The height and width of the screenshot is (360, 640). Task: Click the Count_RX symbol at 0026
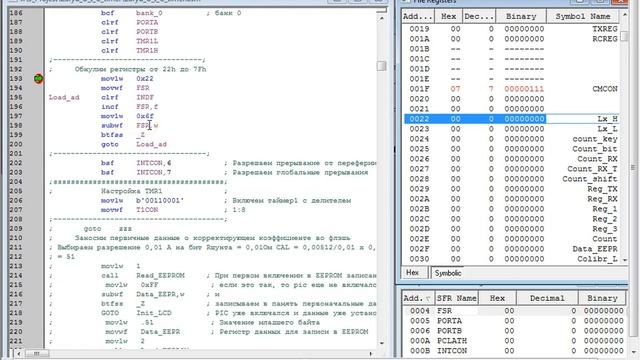(x=597, y=159)
